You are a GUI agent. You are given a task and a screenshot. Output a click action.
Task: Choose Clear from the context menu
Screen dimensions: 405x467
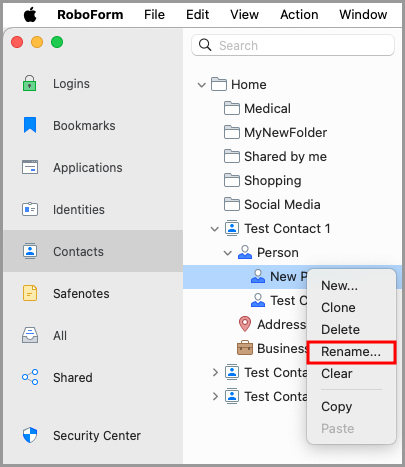point(351,373)
